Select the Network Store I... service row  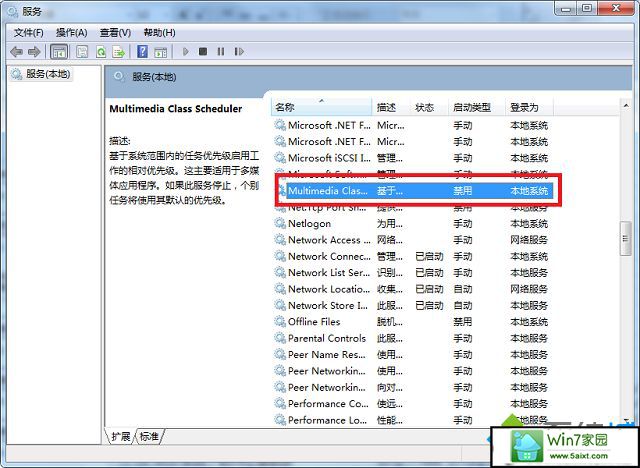(413, 305)
